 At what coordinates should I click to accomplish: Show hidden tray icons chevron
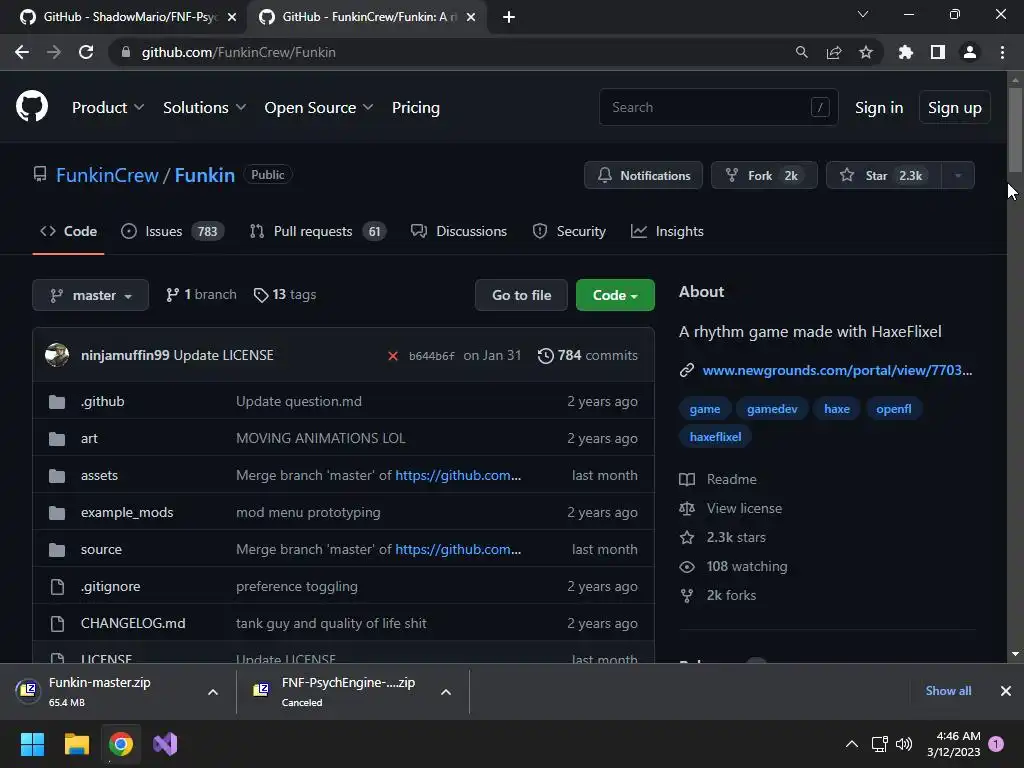852,744
